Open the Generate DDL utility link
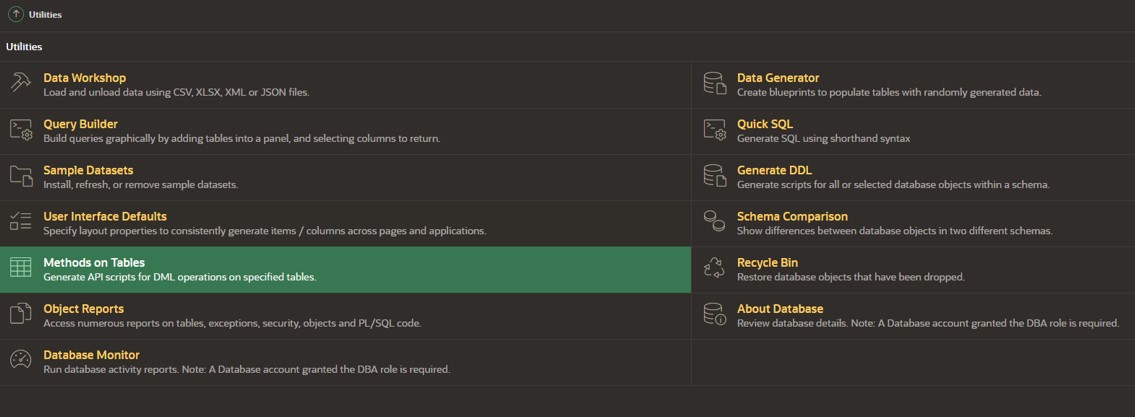The image size is (1135, 417). pos(775,170)
